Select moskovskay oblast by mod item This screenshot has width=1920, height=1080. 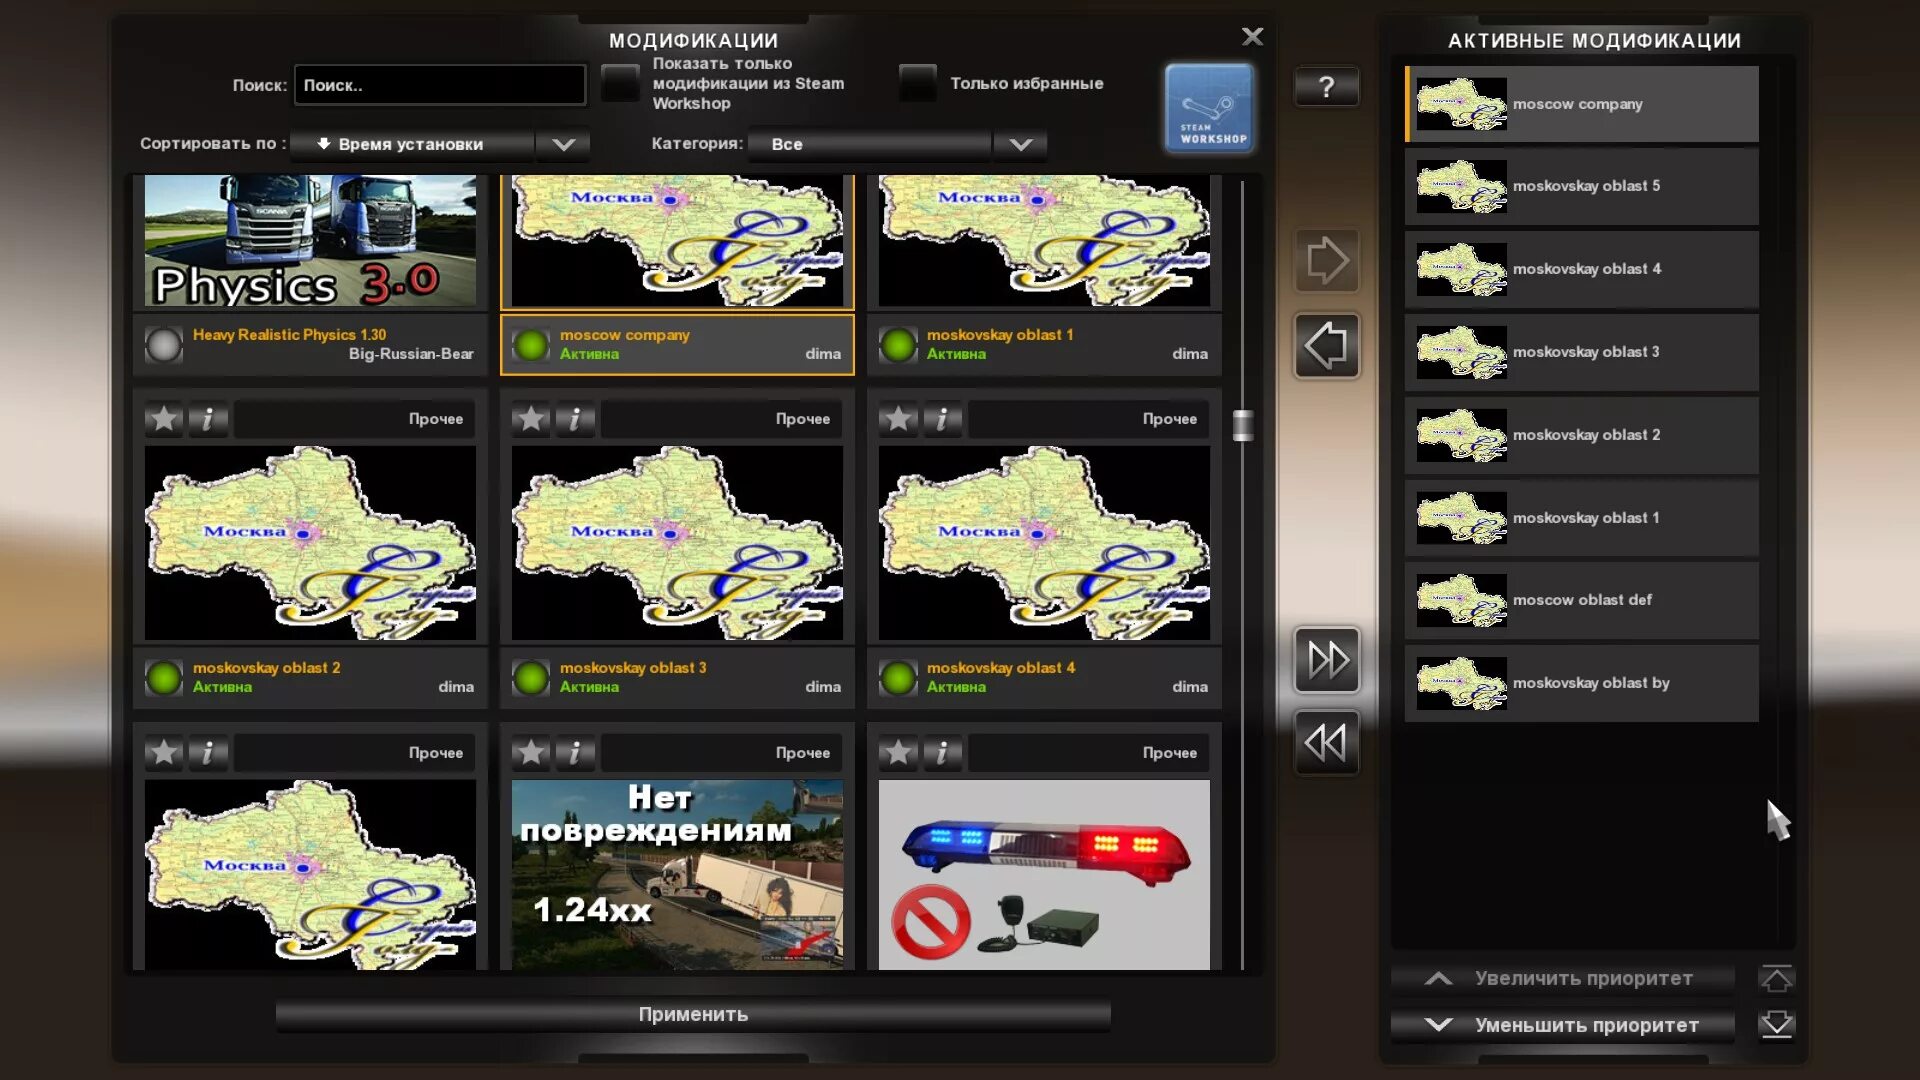[x=1580, y=683]
